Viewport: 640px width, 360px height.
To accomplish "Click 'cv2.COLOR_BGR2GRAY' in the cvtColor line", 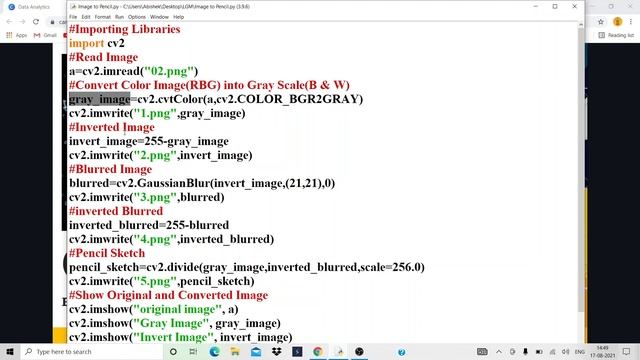I will tap(287, 99).
